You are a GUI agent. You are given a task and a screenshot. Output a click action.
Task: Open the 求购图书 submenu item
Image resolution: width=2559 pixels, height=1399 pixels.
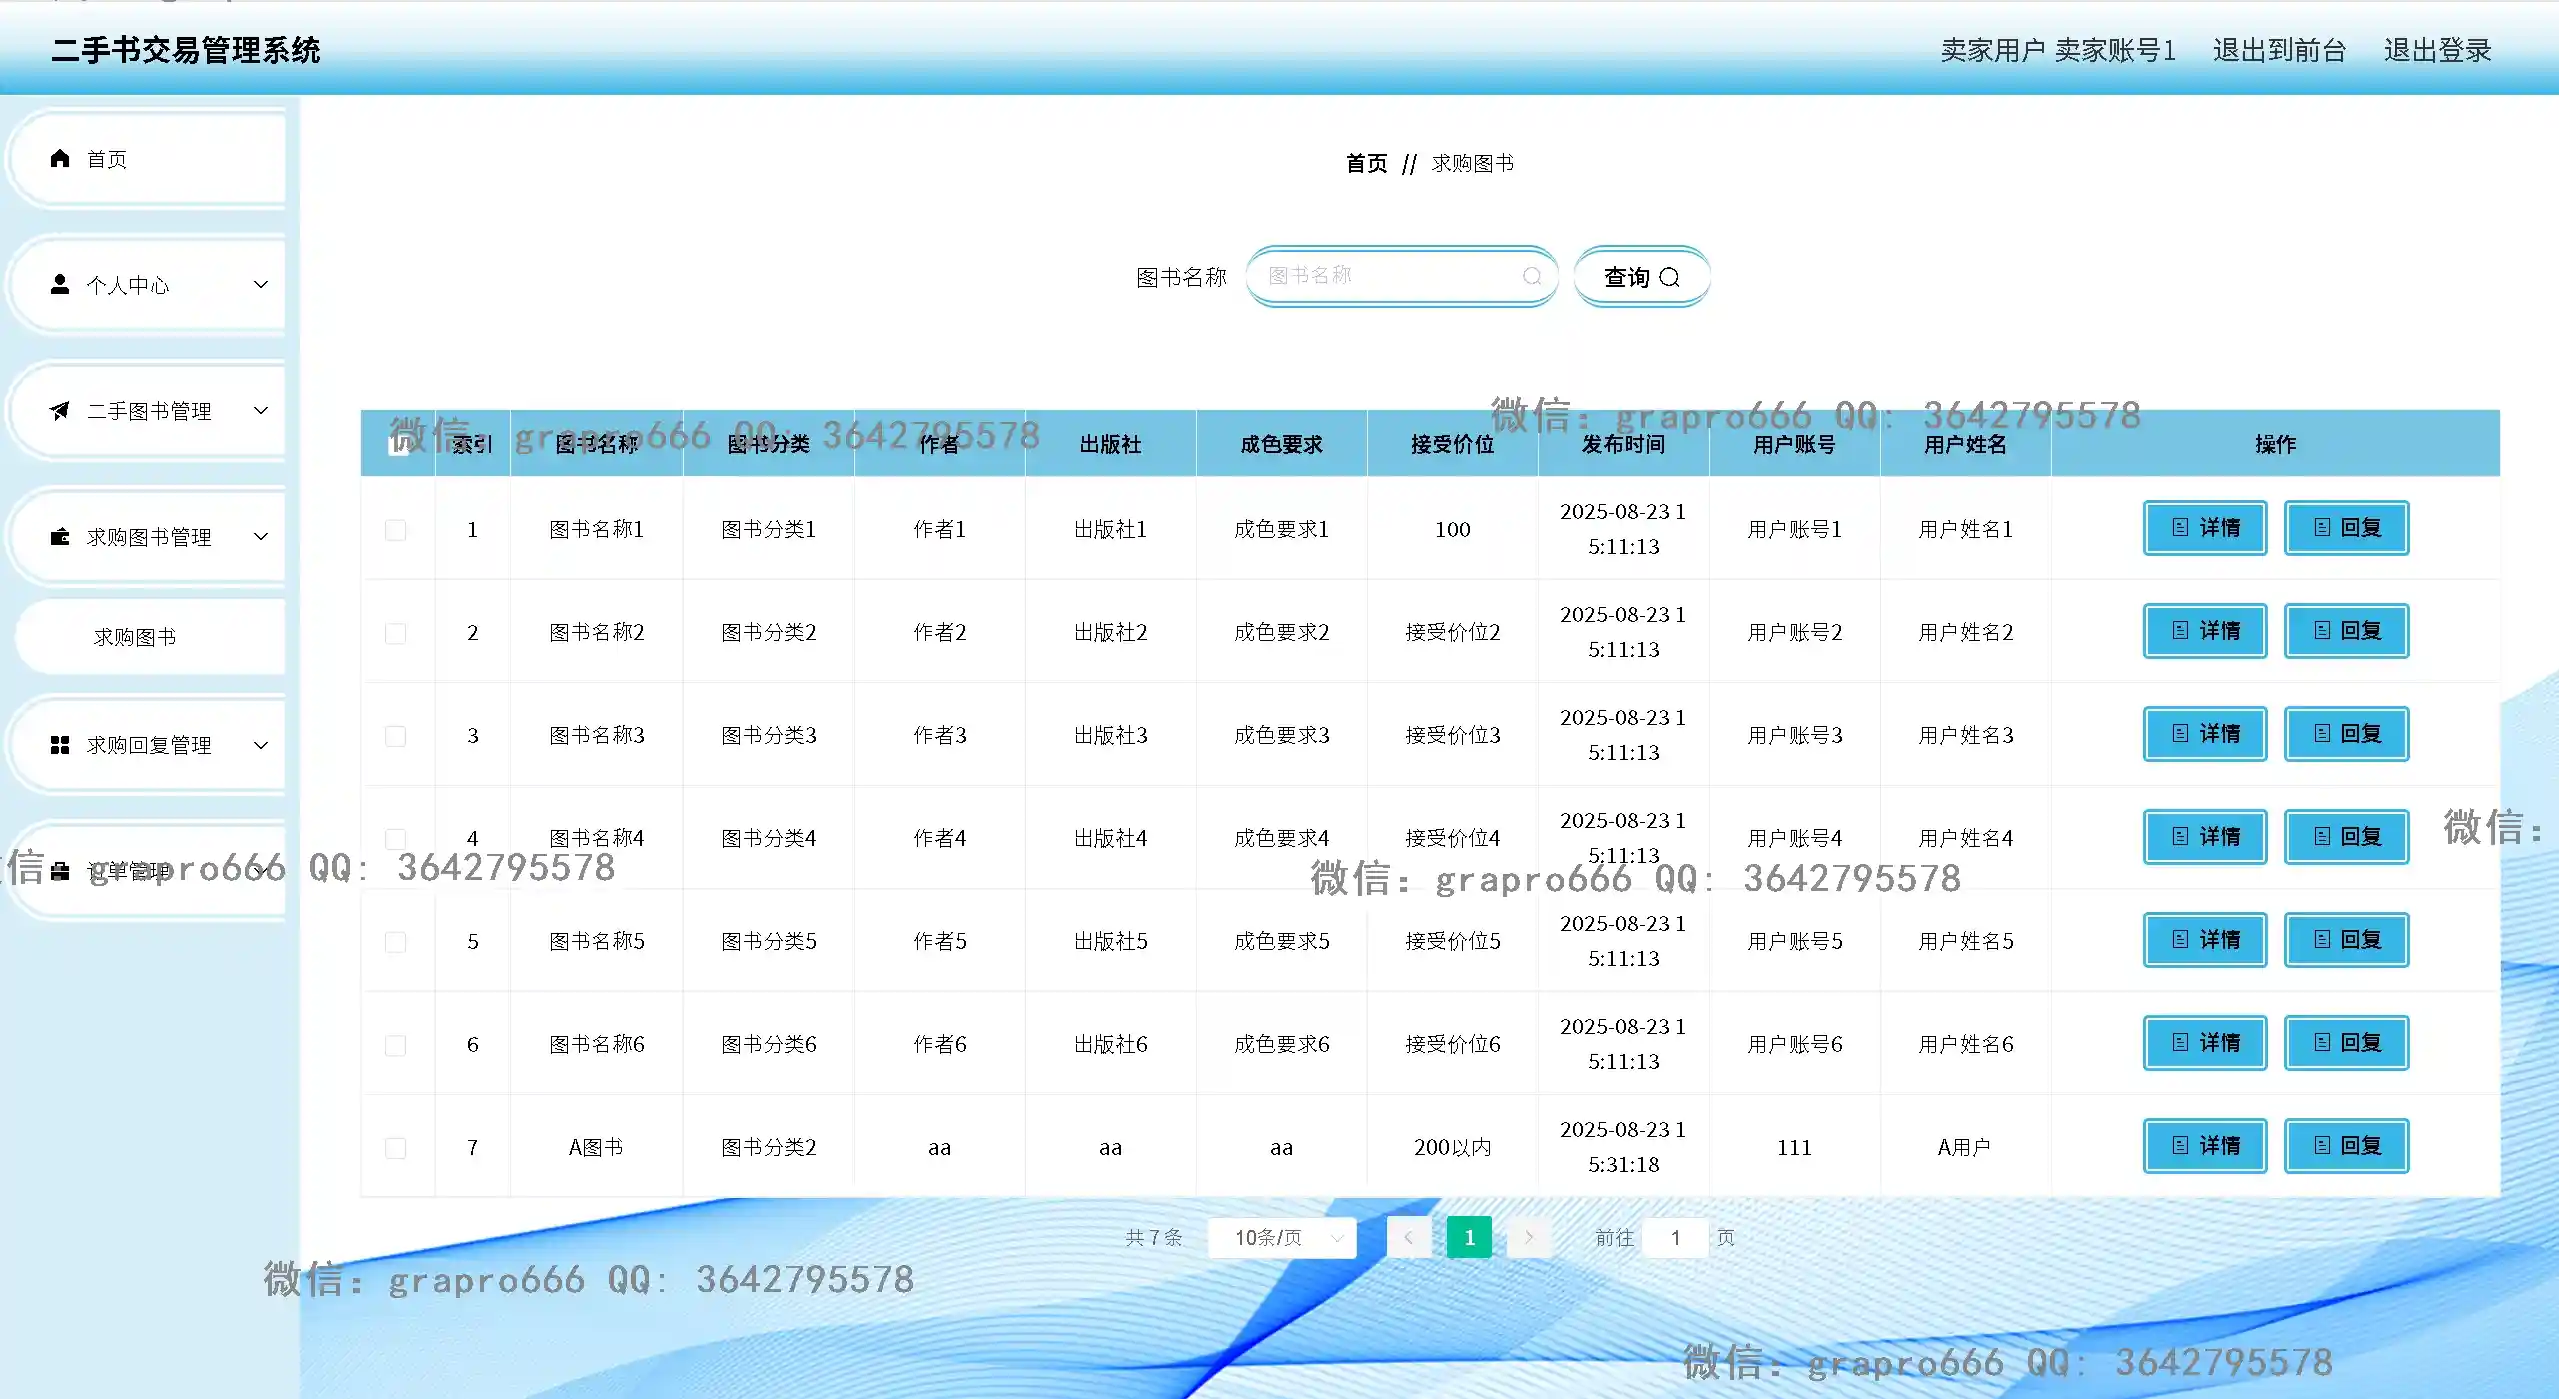tap(135, 637)
